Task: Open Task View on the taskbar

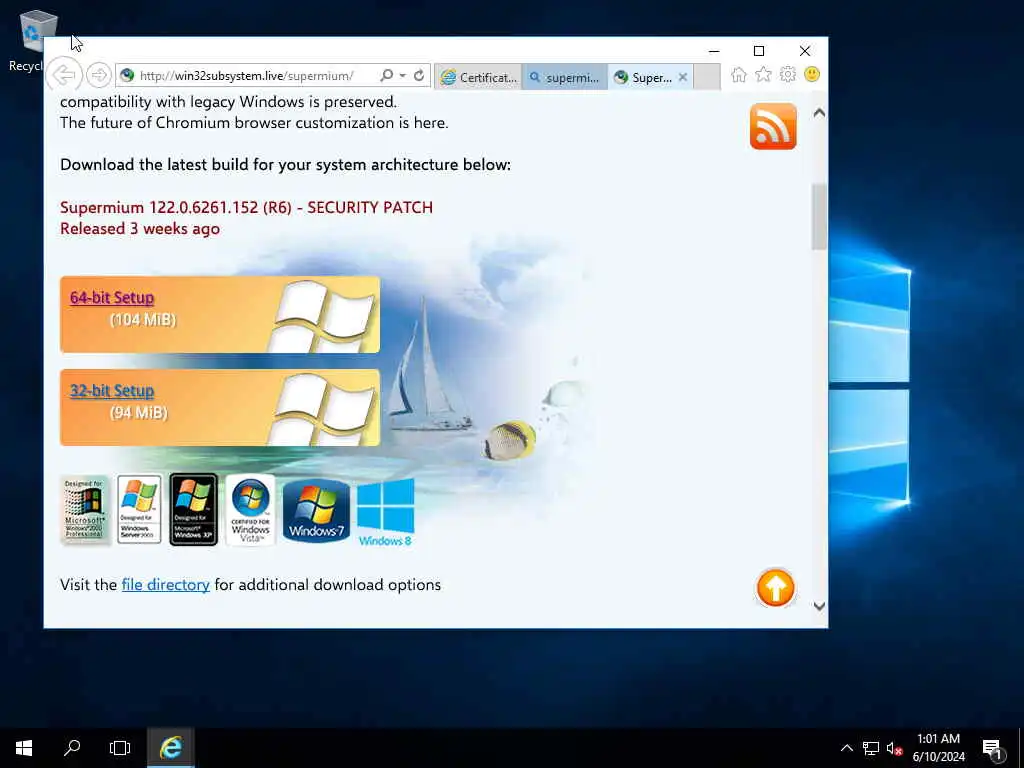Action: (120, 748)
